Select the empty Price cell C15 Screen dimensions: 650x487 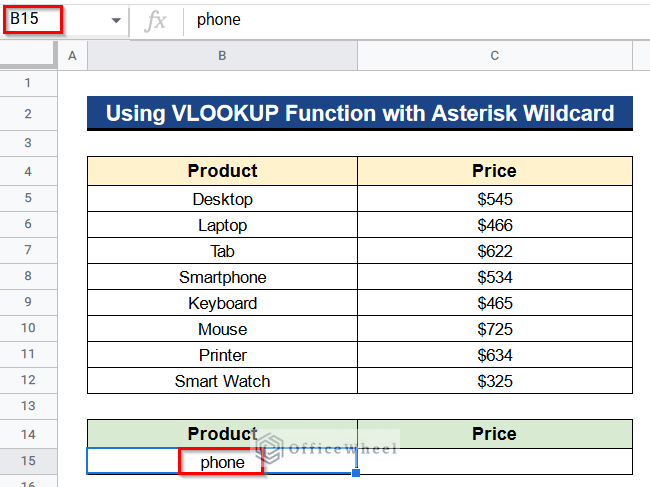[494, 461]
